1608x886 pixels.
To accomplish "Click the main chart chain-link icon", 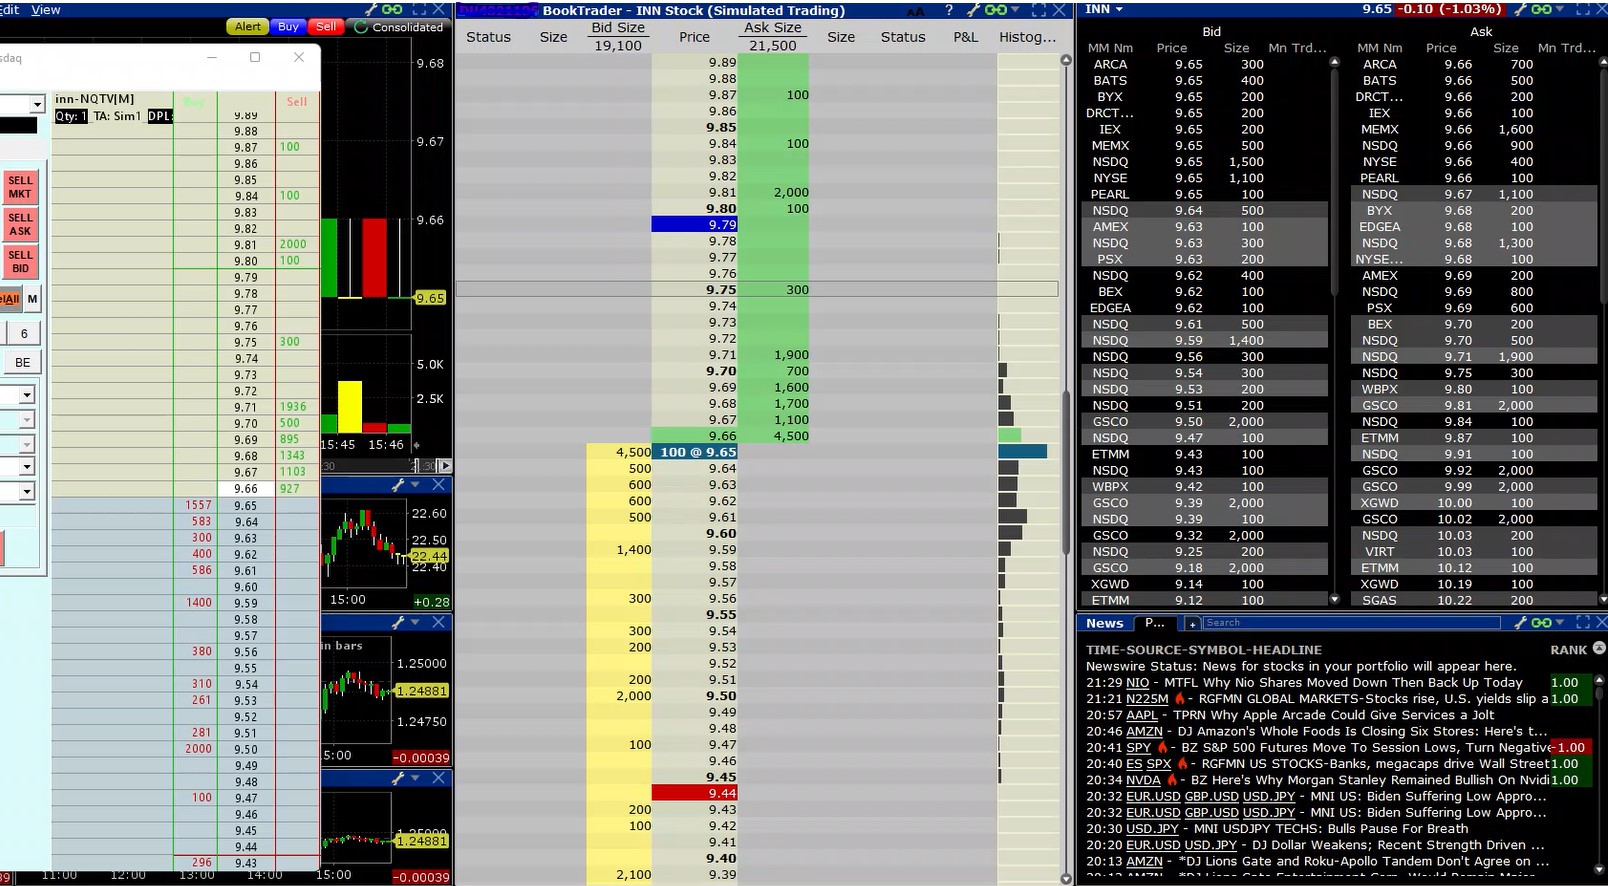I will 392,9.
